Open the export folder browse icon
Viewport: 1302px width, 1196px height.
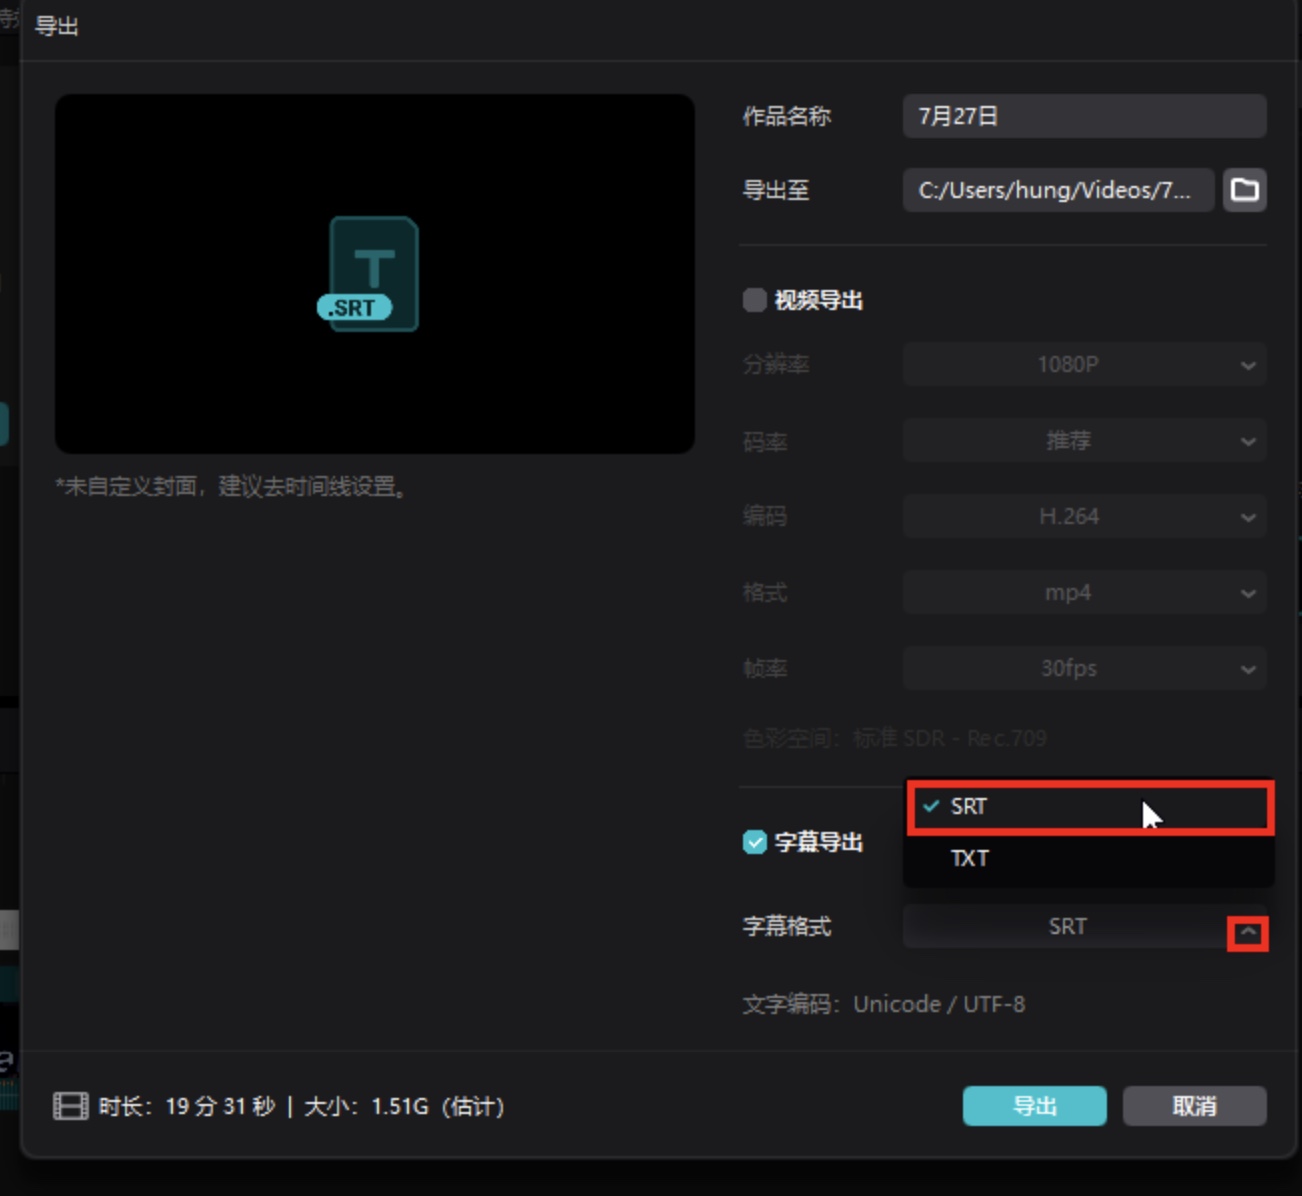click(x=1244, y=190)
